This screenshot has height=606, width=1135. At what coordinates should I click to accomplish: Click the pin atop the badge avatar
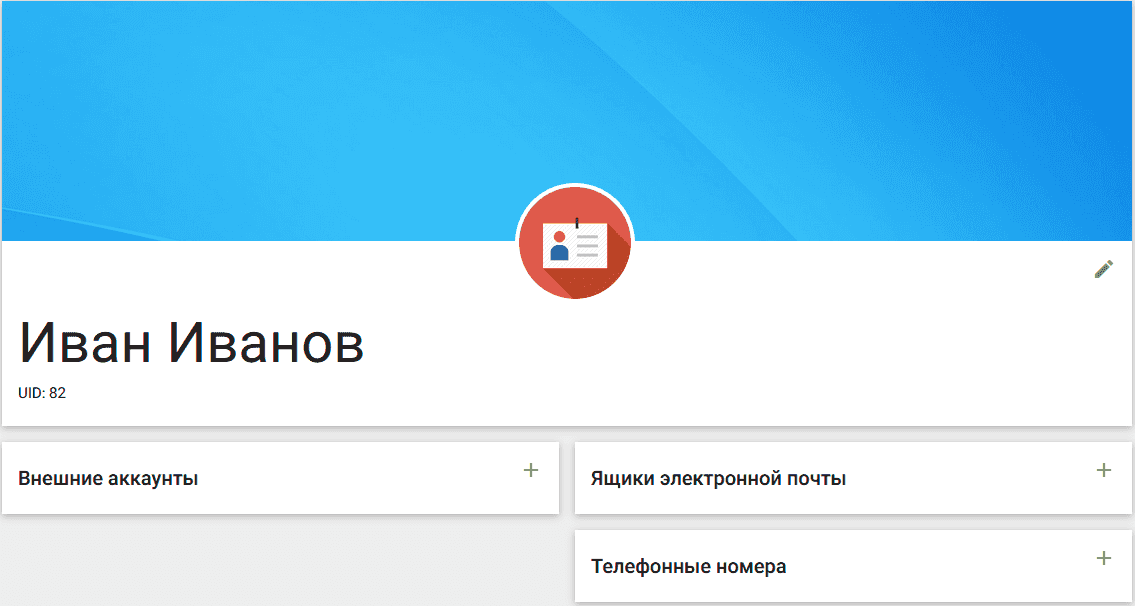(x=576, y=223)
